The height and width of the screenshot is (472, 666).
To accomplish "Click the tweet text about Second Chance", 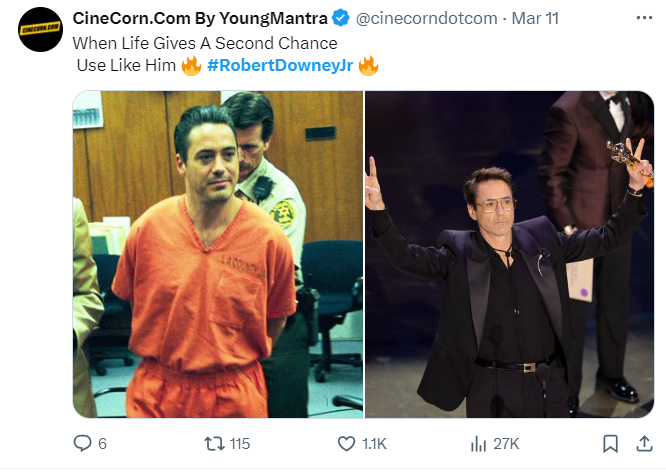I will 205,44.
